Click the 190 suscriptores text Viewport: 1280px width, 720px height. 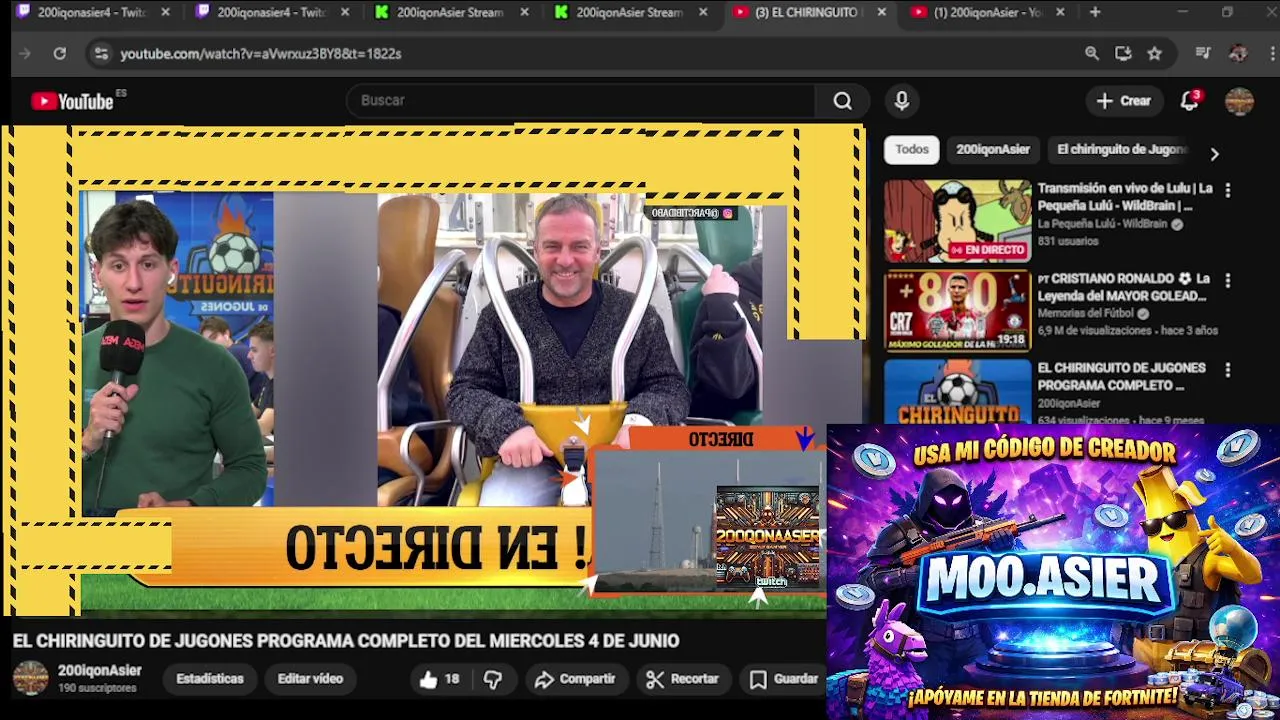(97, 689)
